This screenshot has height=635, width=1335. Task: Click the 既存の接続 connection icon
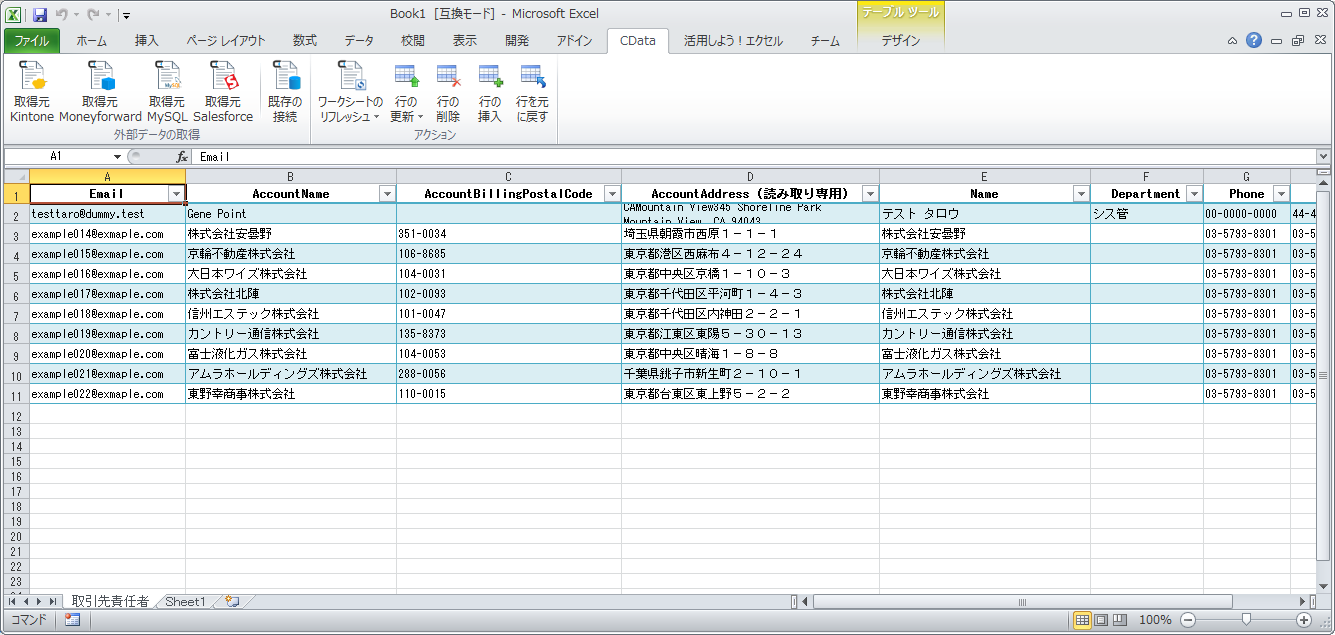click(284, 90)
